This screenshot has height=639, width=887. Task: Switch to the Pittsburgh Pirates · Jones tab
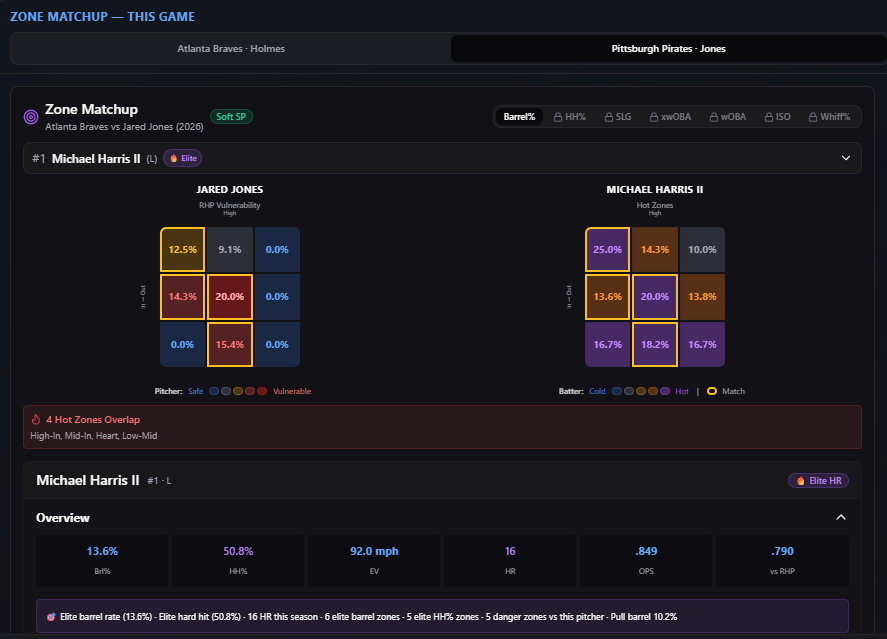pyautogui.click(x=669, y=49)
